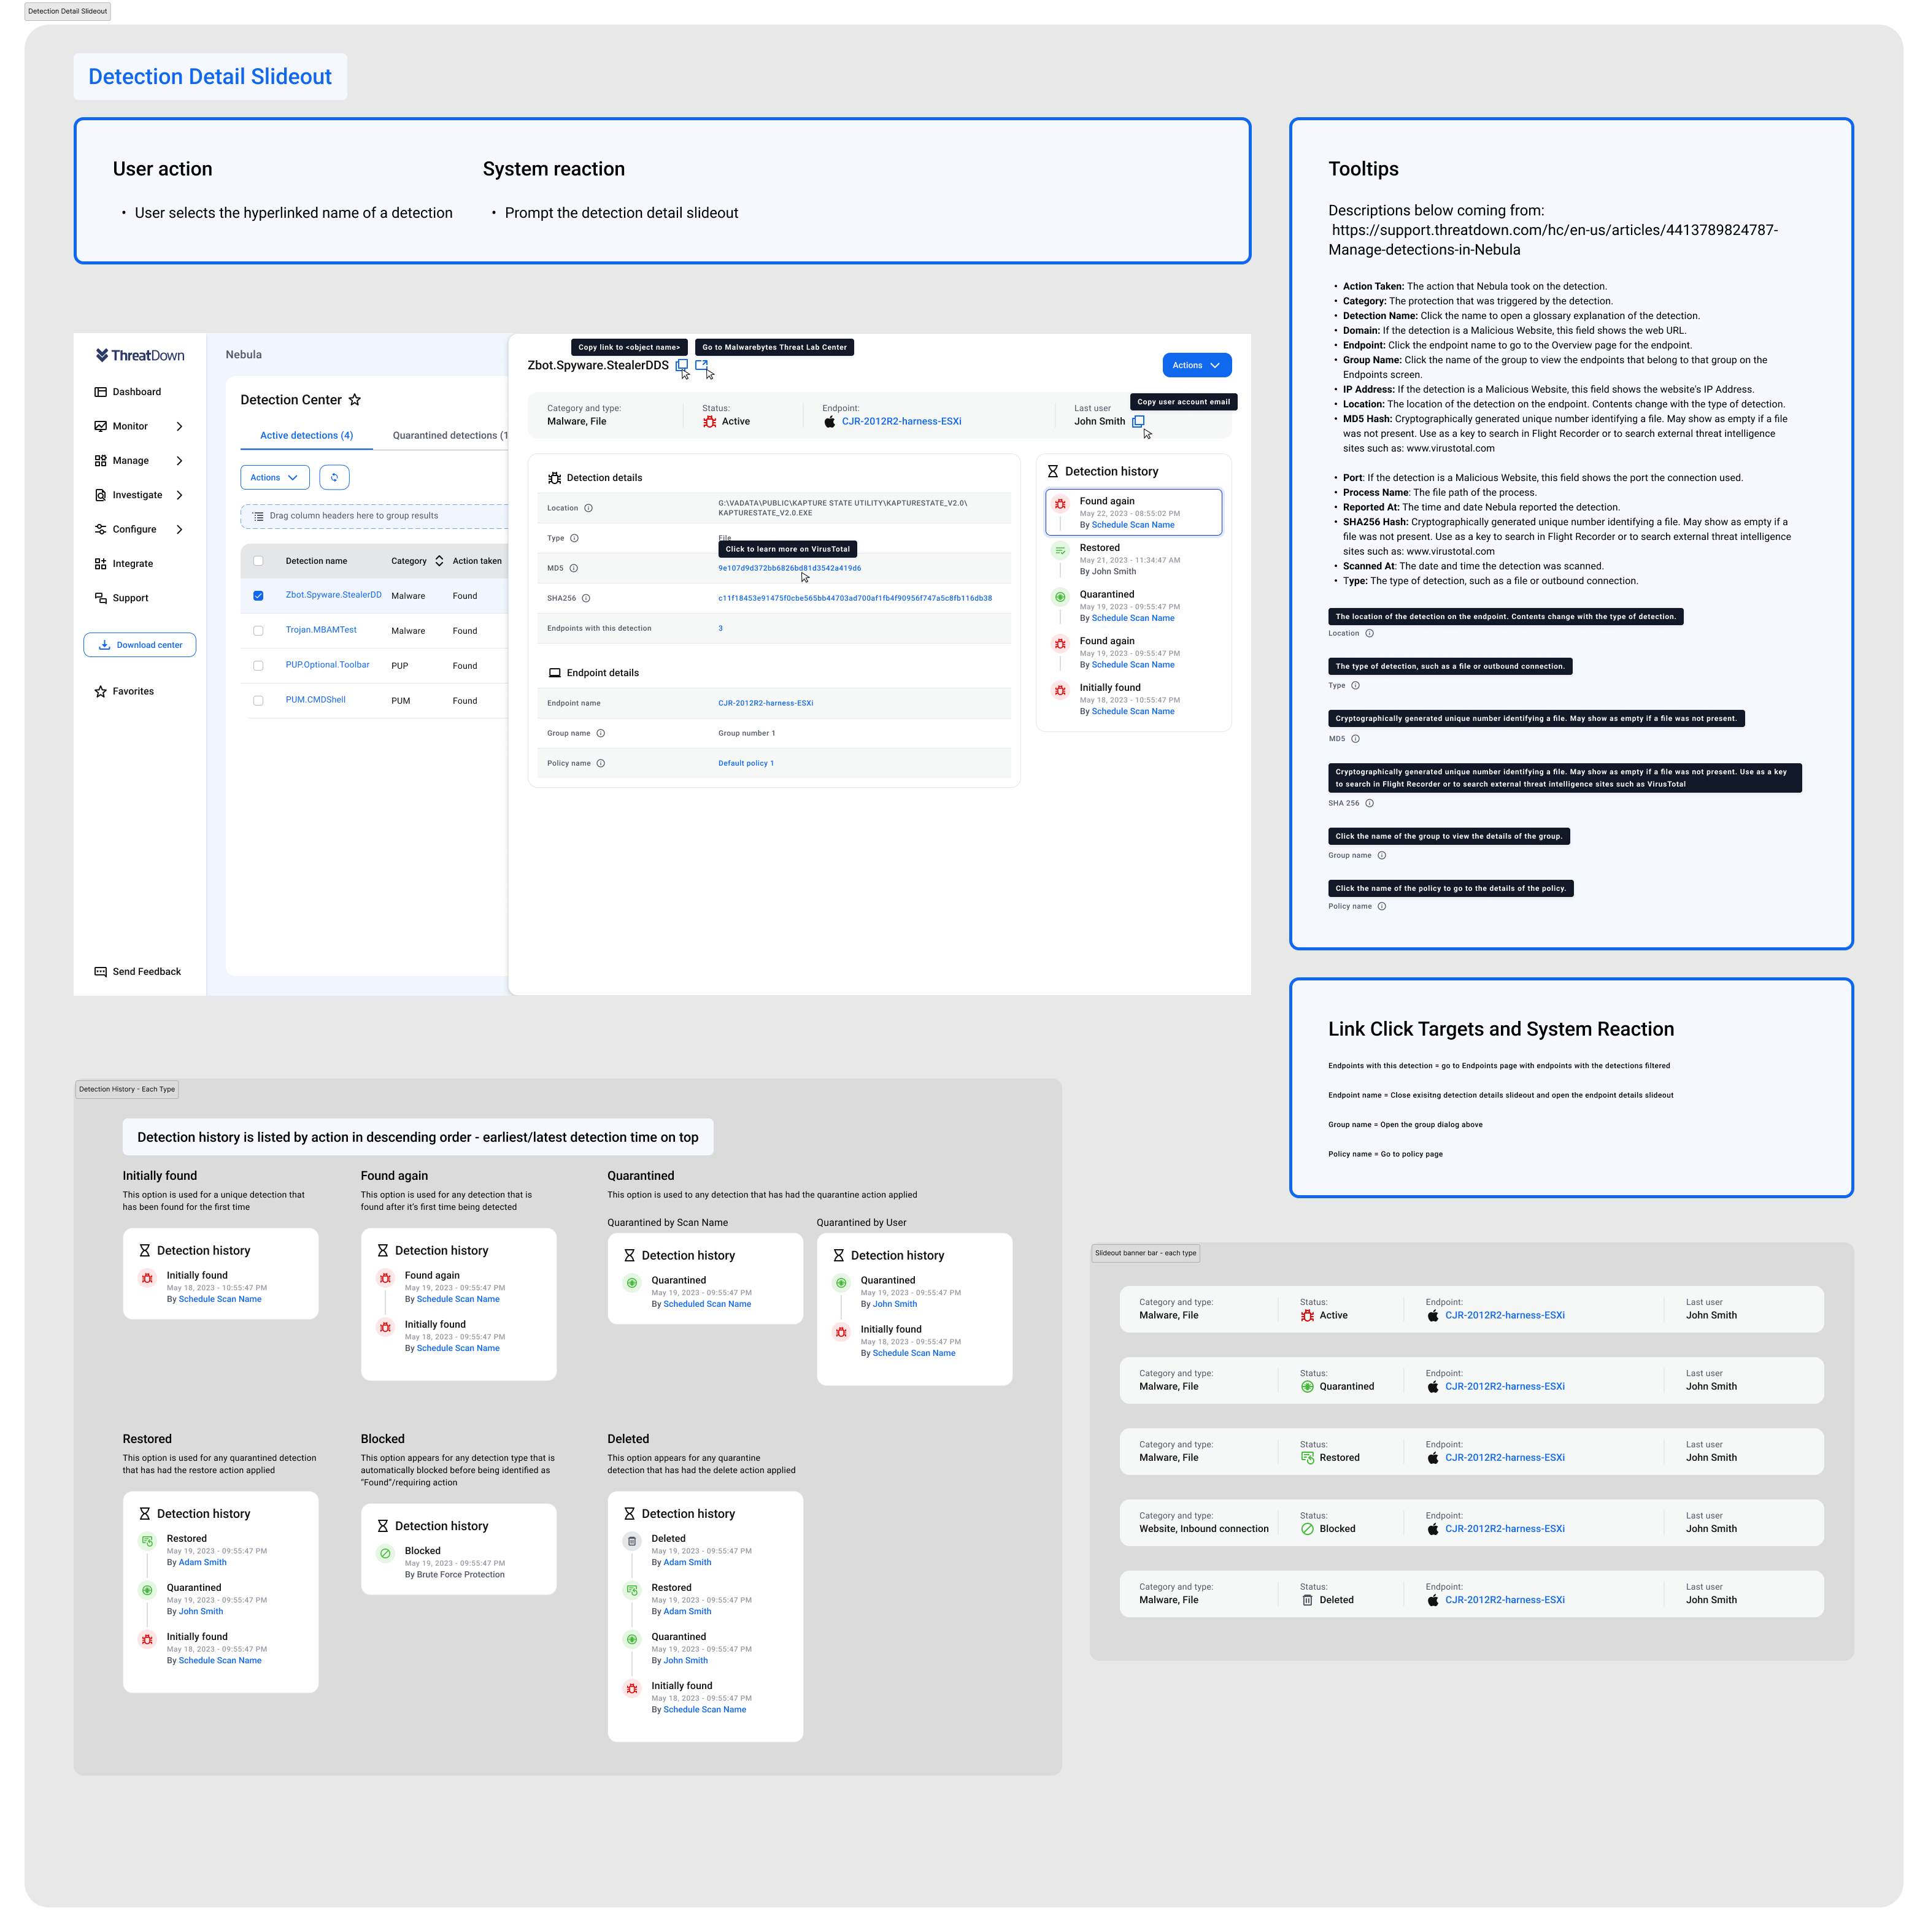This screenshot has width=1928, height=1932.
Task: Click the favorite star beside Detection Center
Action: [354, 400]
